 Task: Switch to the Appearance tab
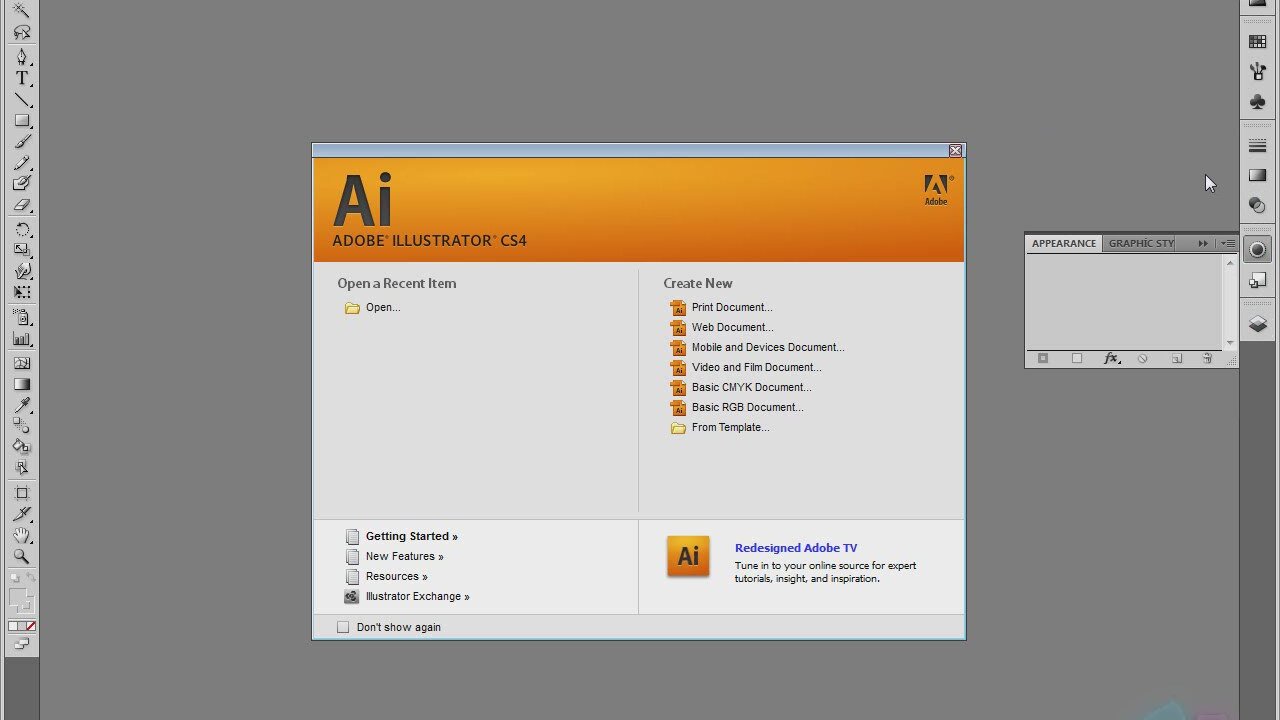click(1064, 243)
